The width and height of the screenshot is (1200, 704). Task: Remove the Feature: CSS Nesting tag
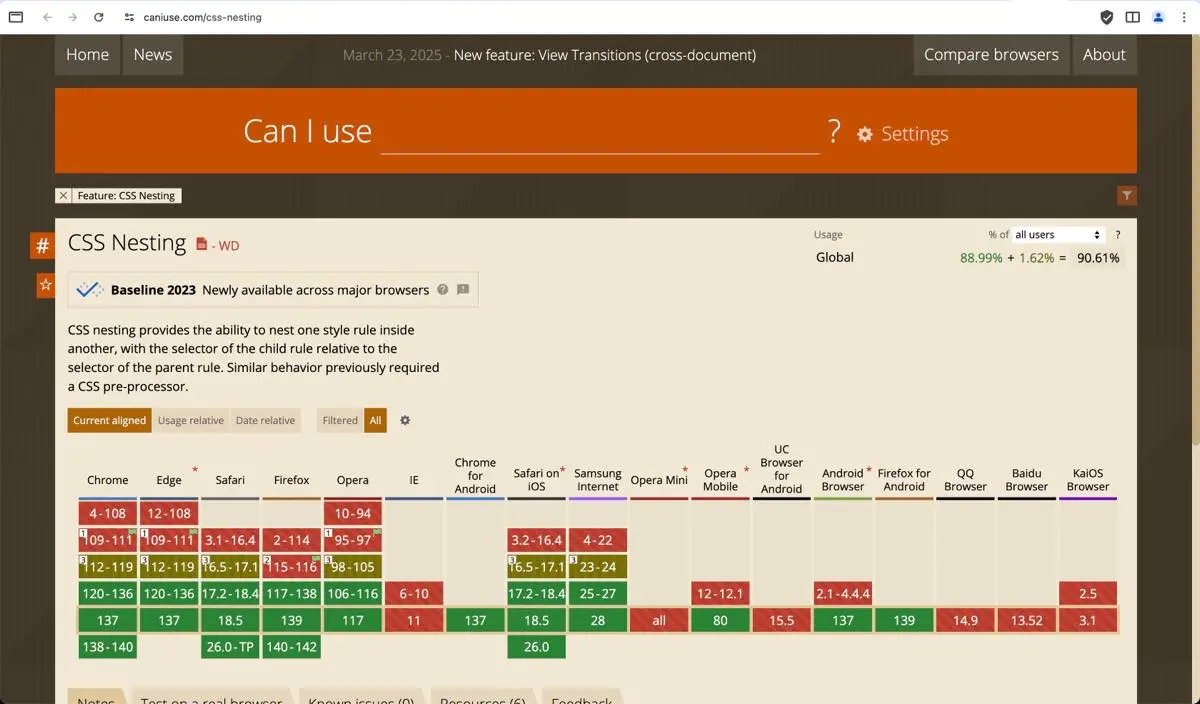point(64,196)
